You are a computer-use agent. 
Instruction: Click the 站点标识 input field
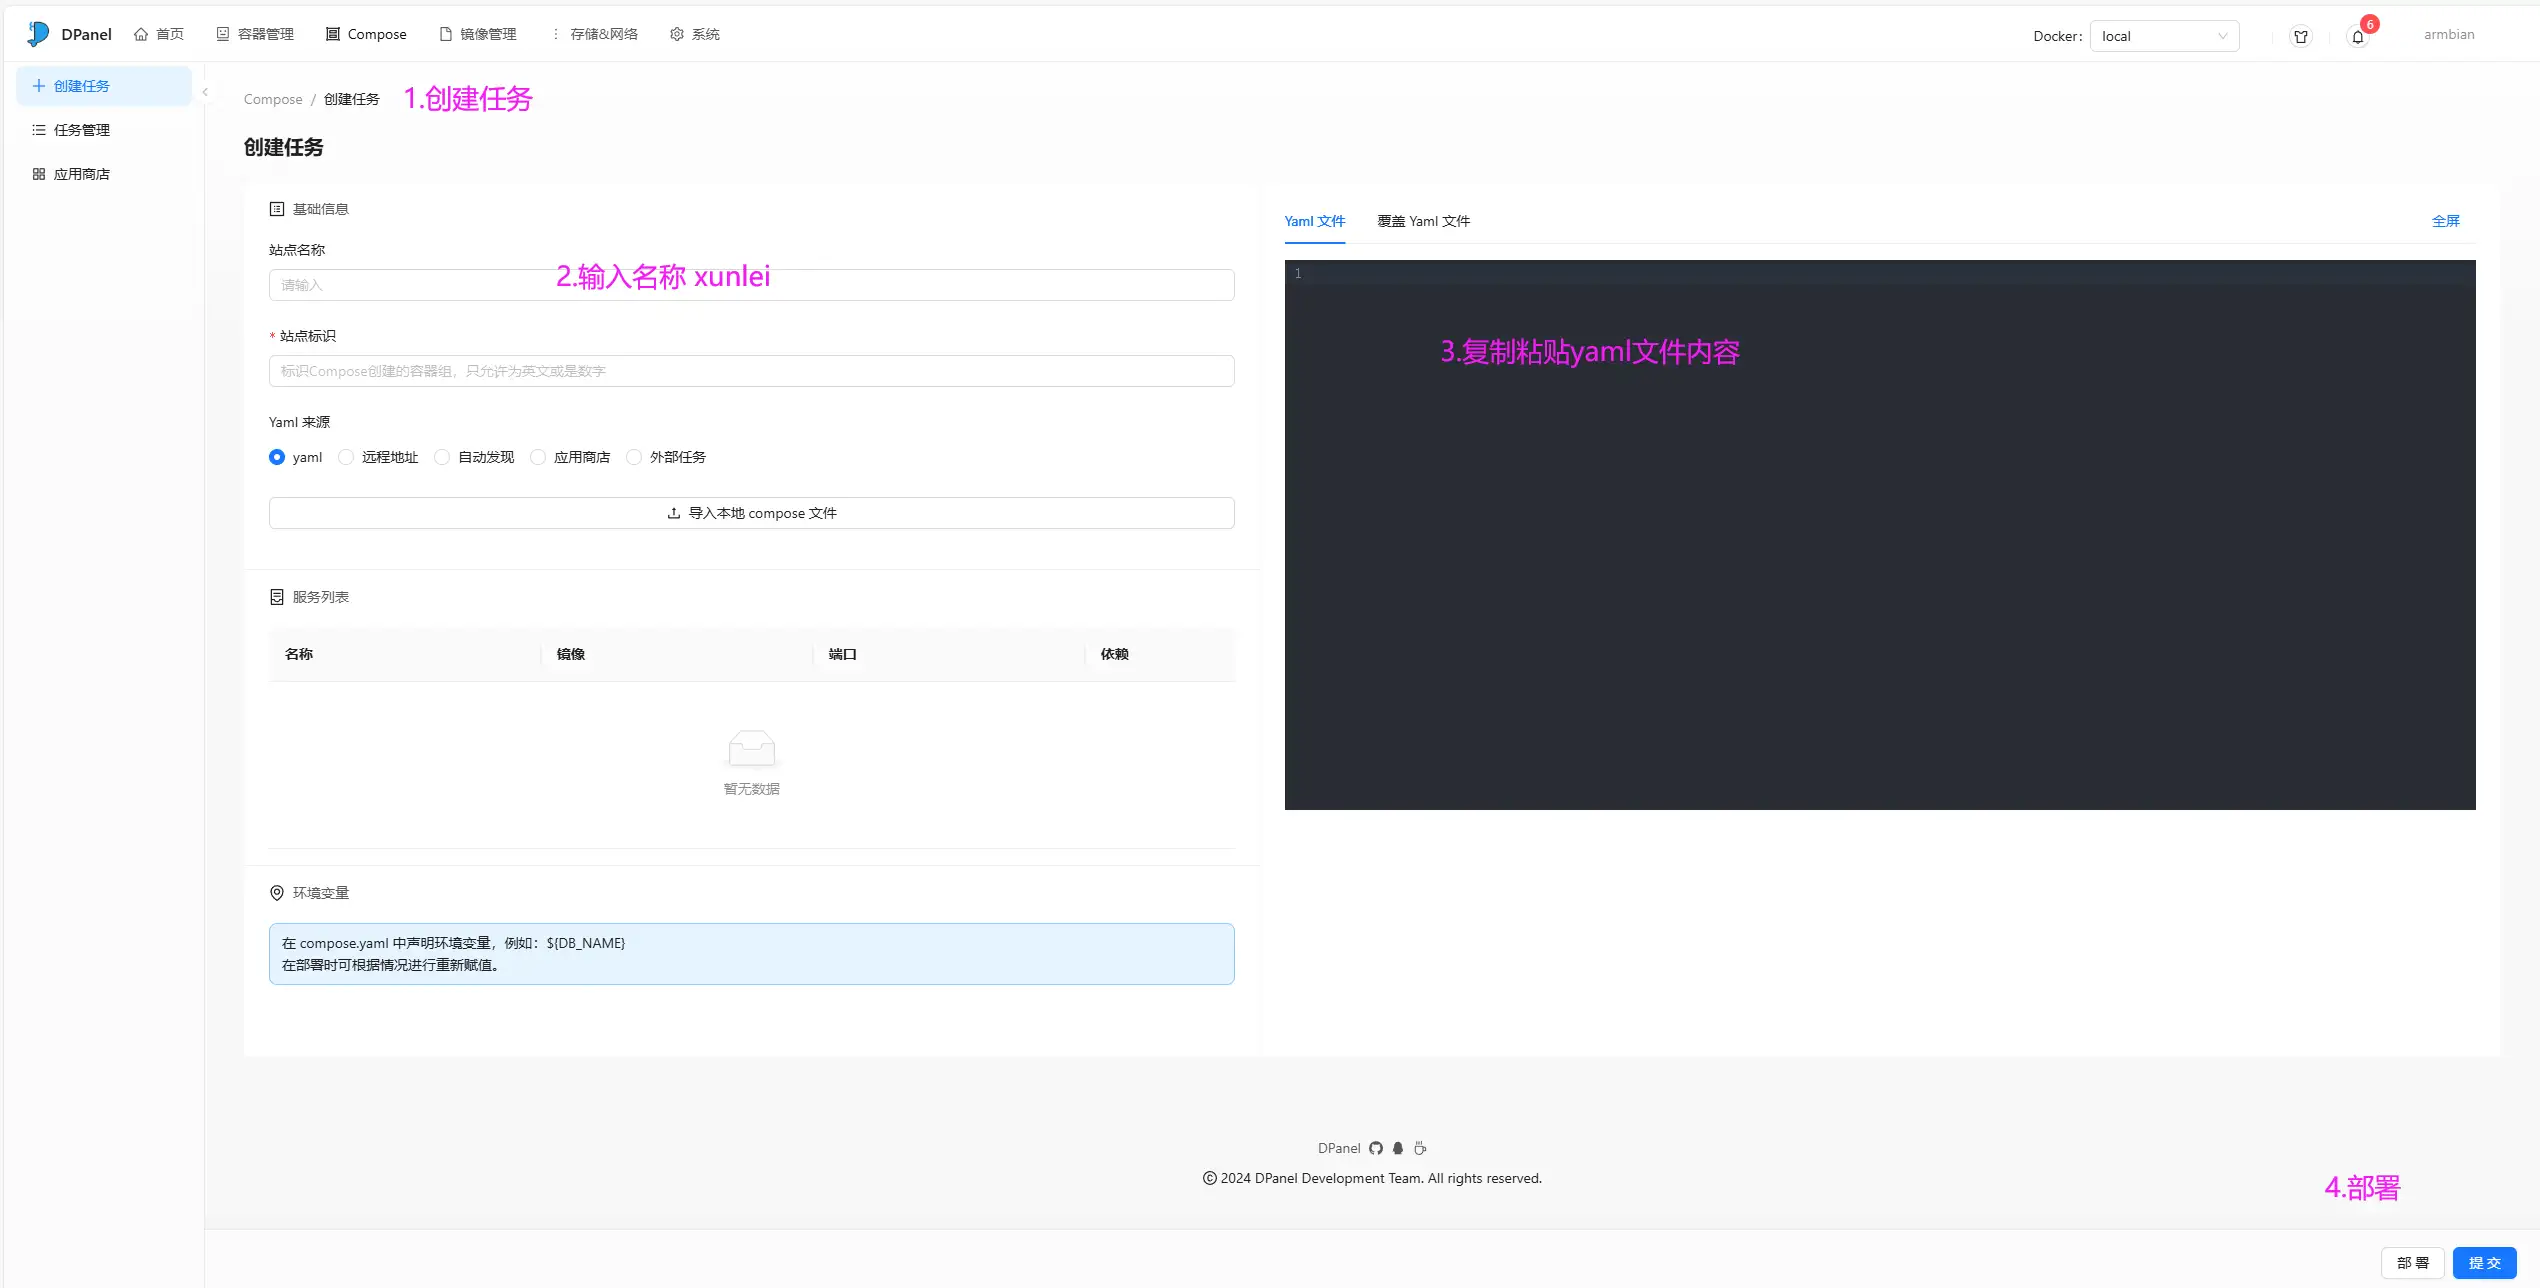(x=751, y=371)
